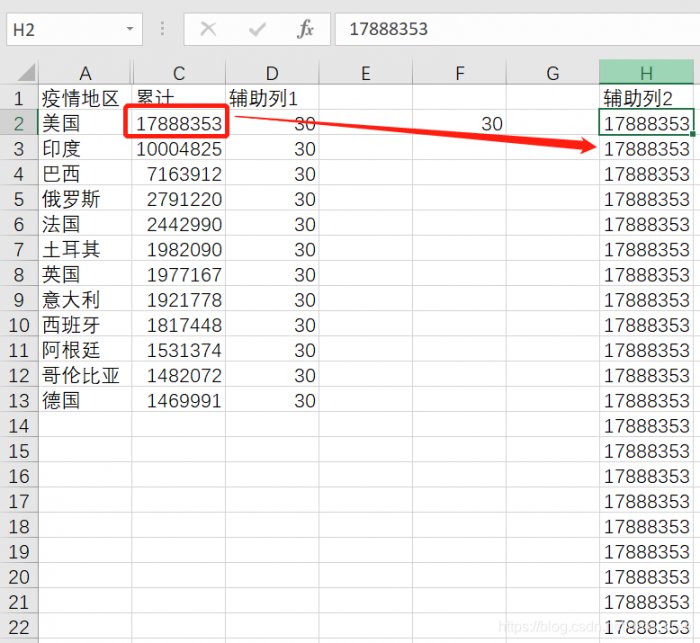This screenshot has width=700, height=643.
Task: Click the cell containing 美国
Action: [85, 124]
